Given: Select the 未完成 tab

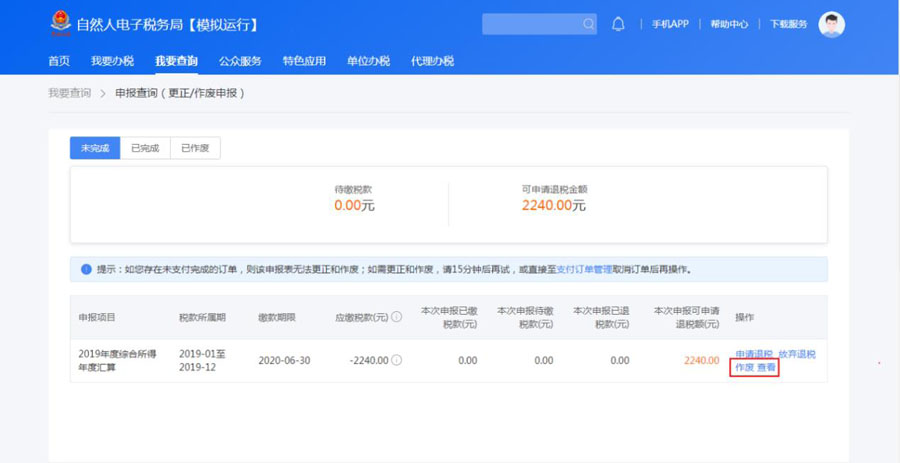Looking at the screenshot, I should 95,148.
